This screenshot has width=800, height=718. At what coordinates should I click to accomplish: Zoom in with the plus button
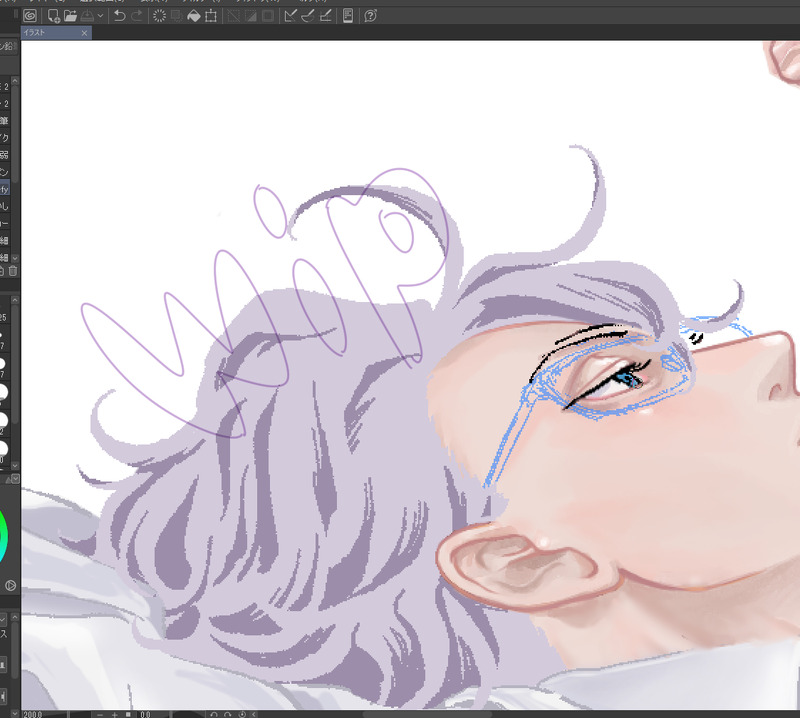point(115,715)
